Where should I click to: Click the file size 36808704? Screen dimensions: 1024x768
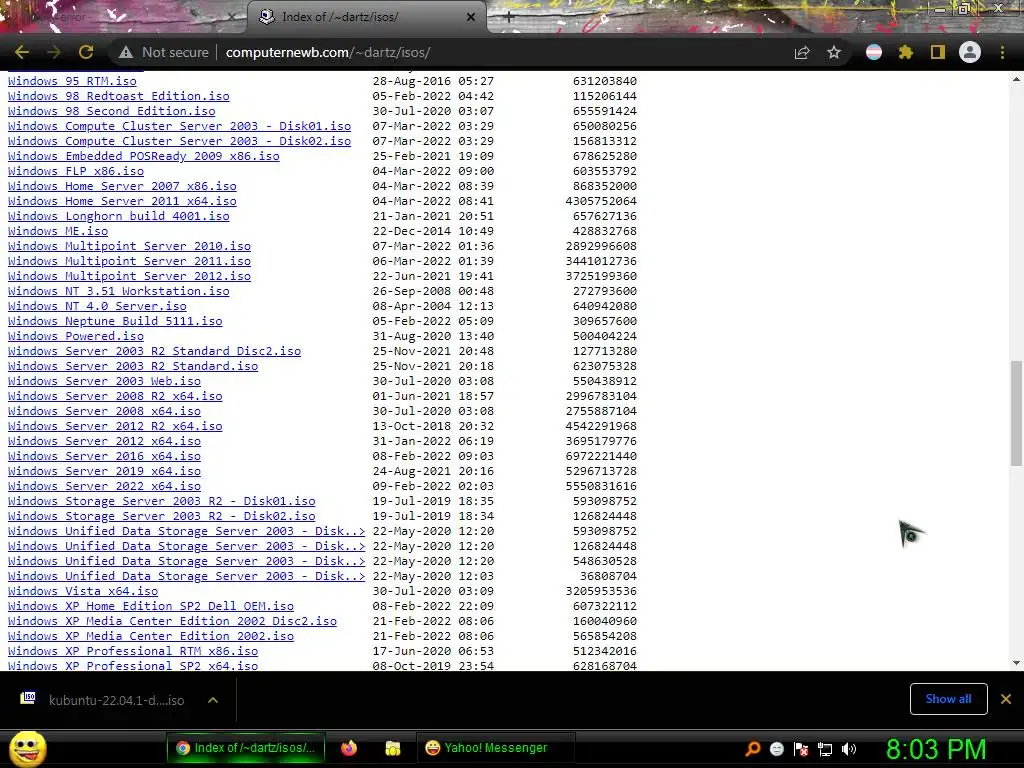pyautogui.click(x=608, y=577)
